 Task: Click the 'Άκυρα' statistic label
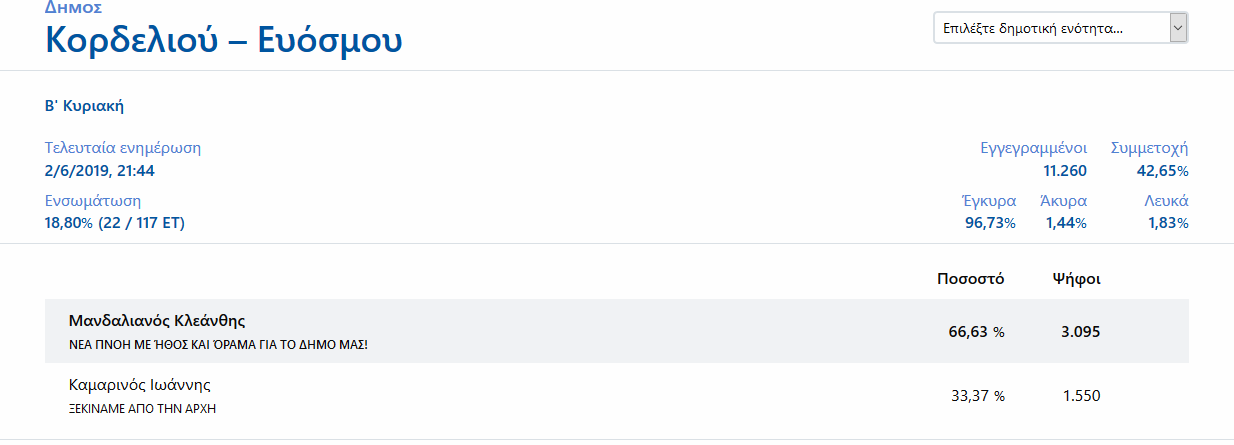(x=1063, y=200)
